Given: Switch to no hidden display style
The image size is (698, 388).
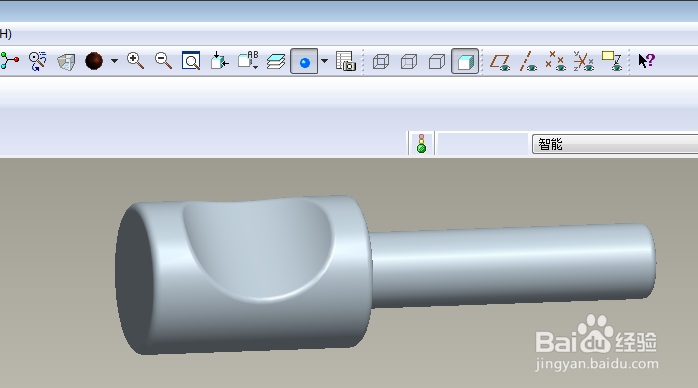Looking at the screenshot, I should point(437,61).
